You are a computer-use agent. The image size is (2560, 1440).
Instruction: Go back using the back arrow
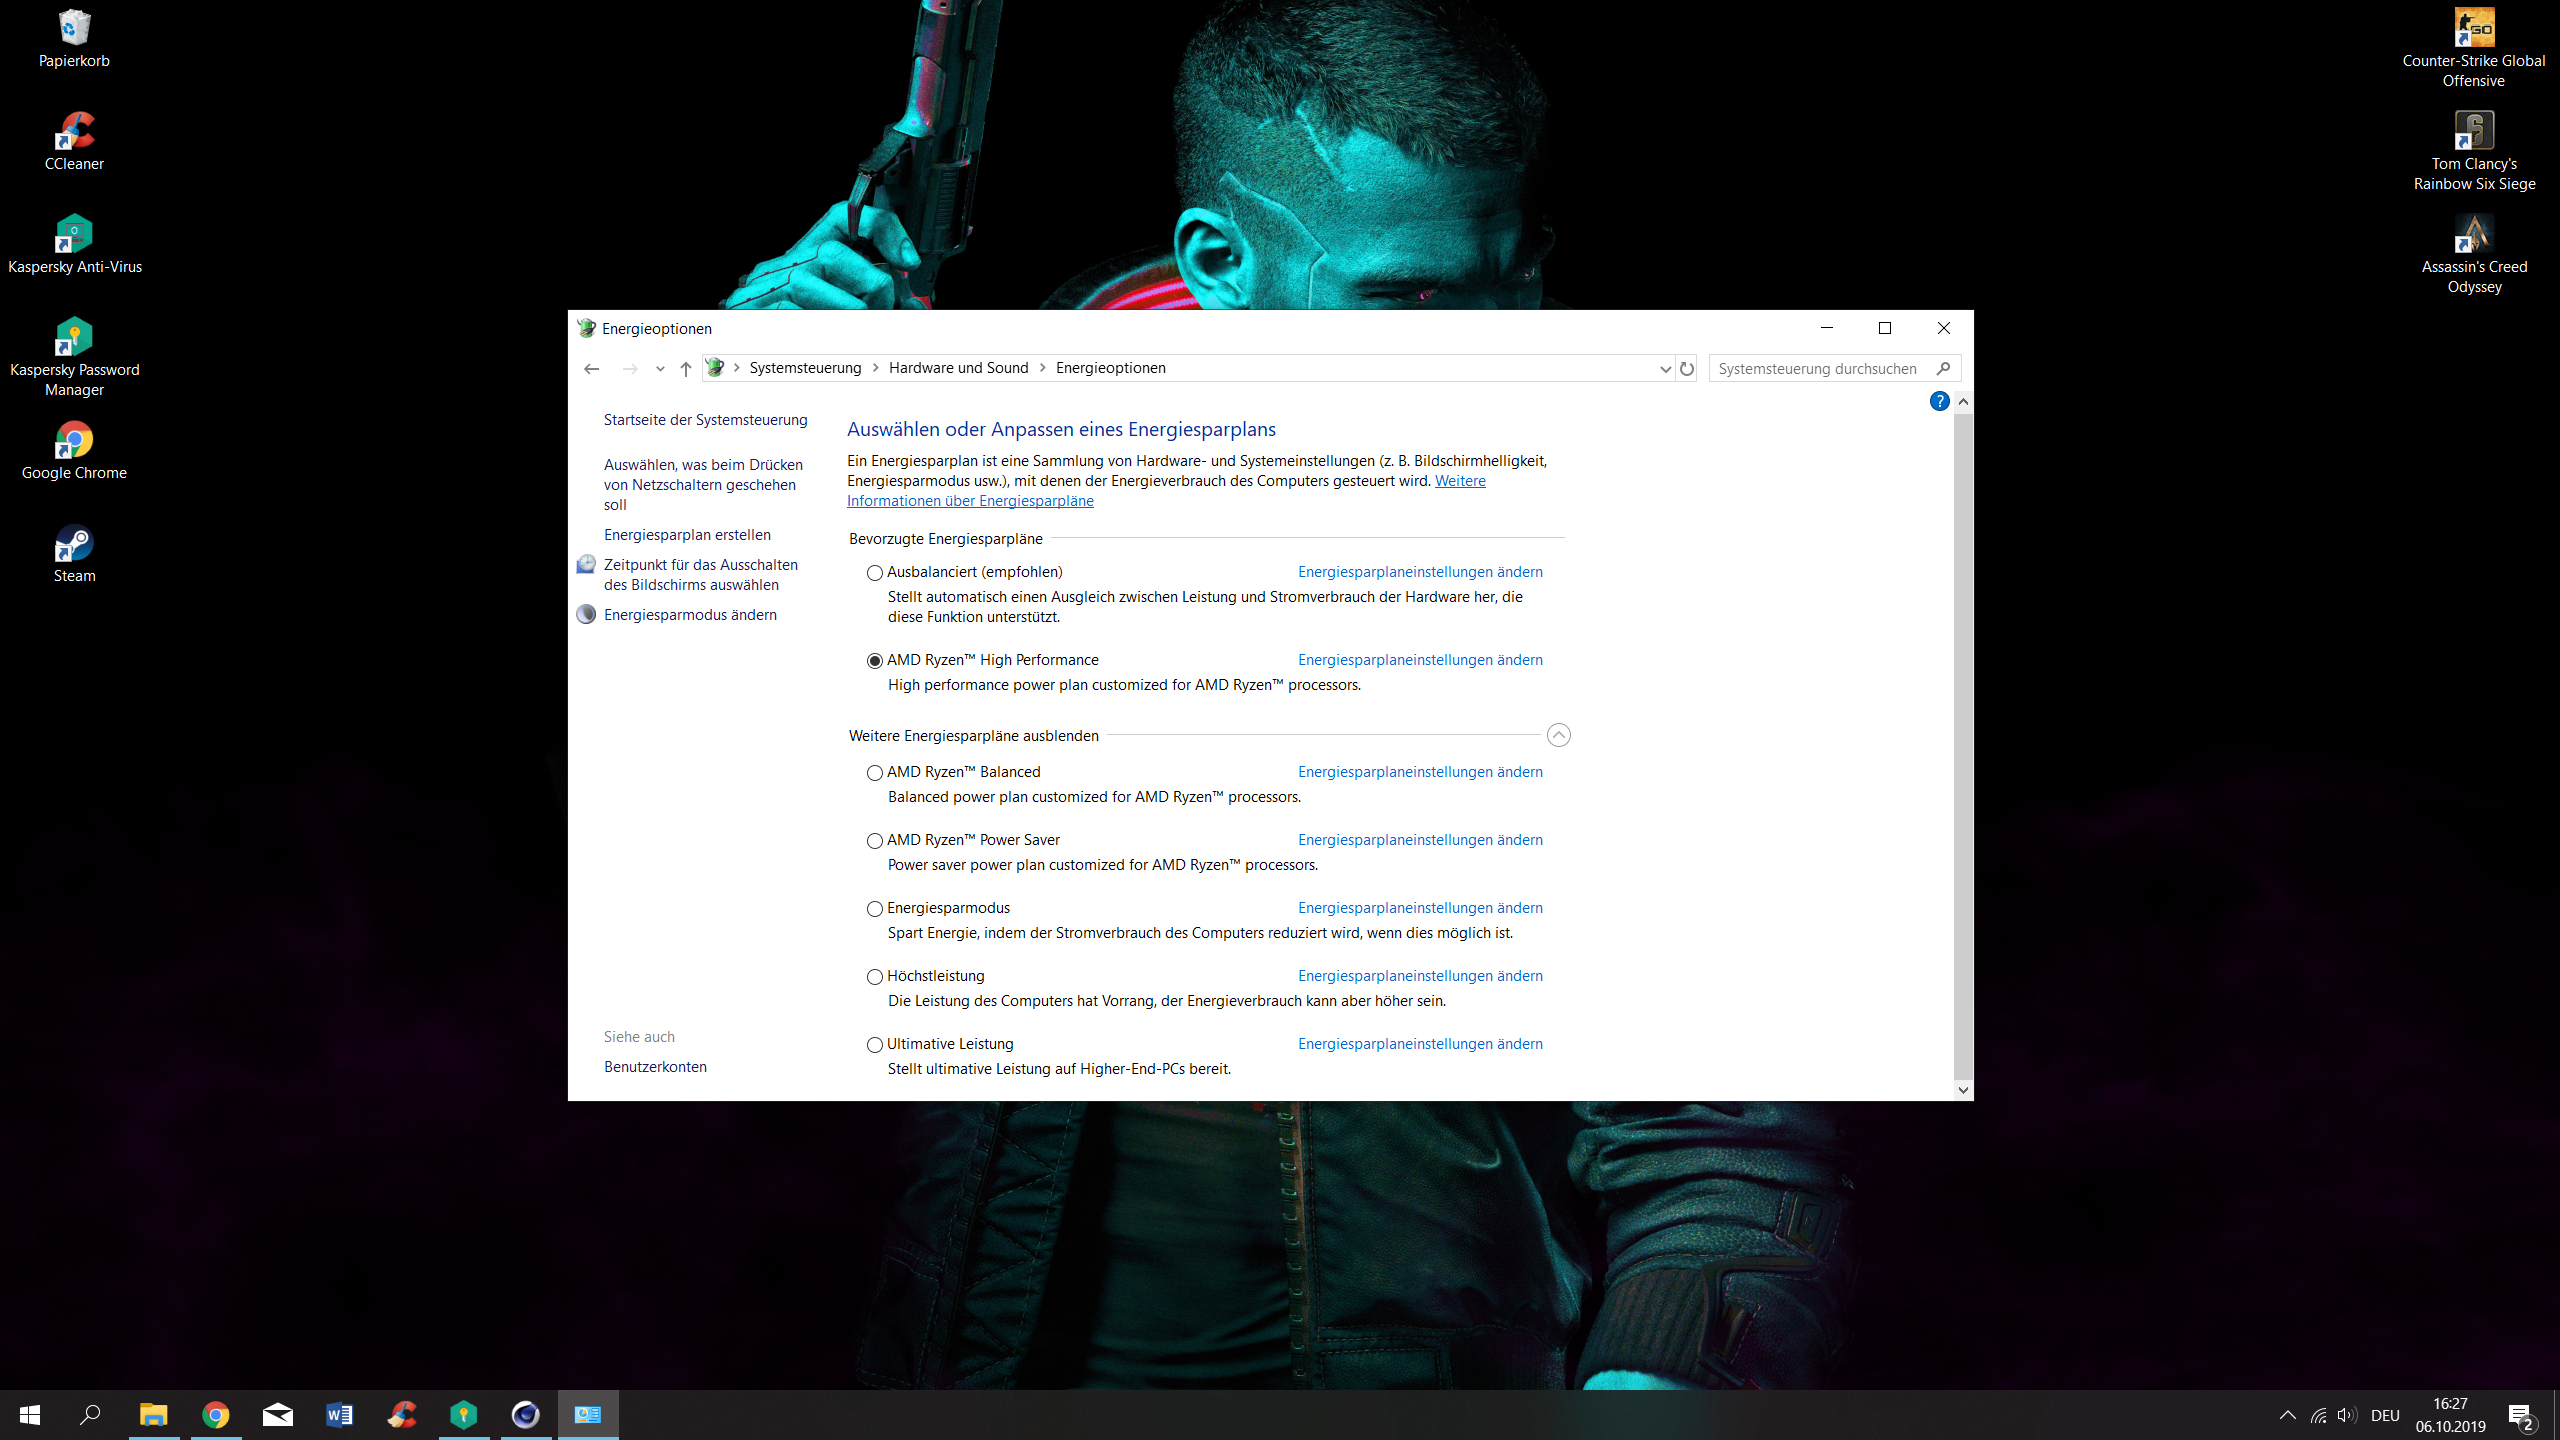[591, 369]
